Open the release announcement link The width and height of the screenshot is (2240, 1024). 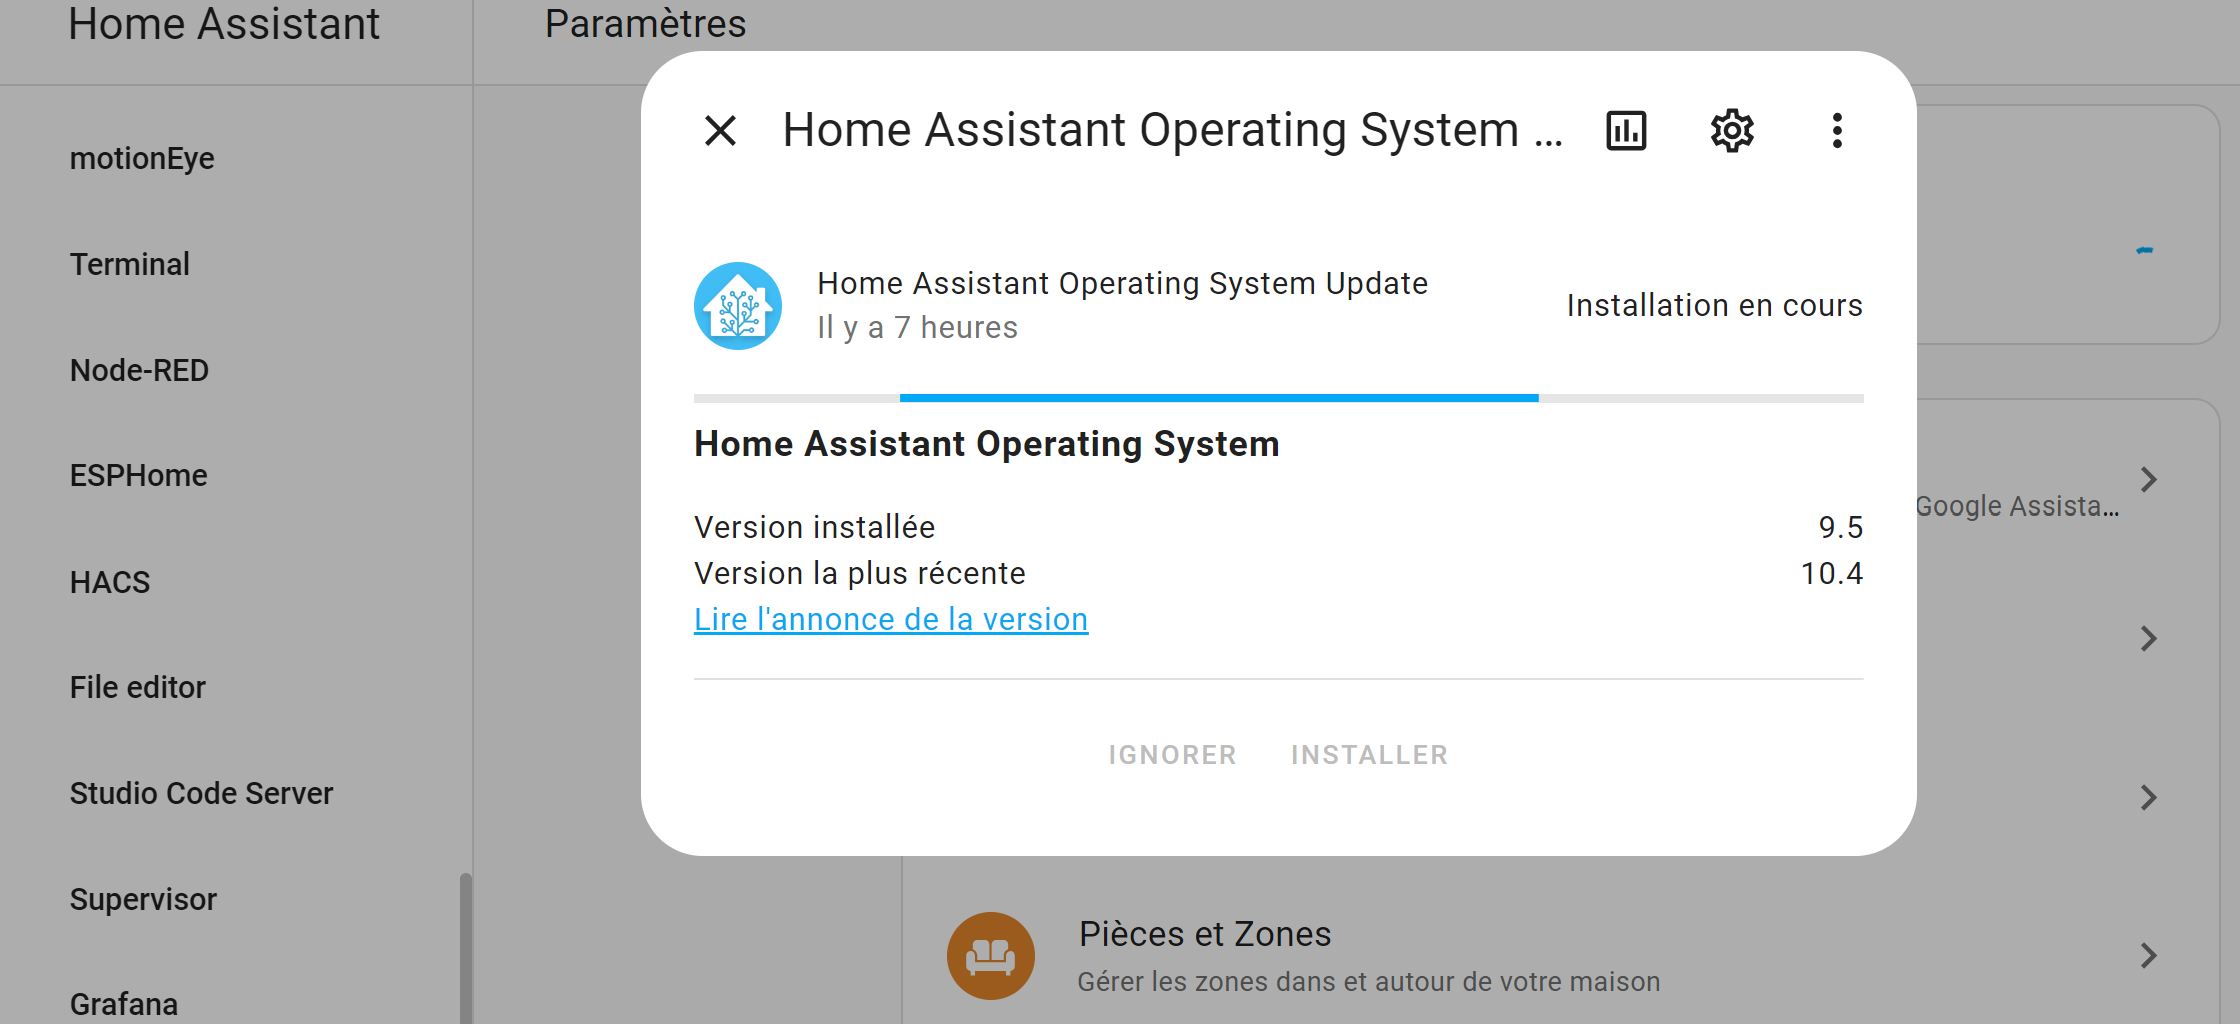click(x=890, y=618)
